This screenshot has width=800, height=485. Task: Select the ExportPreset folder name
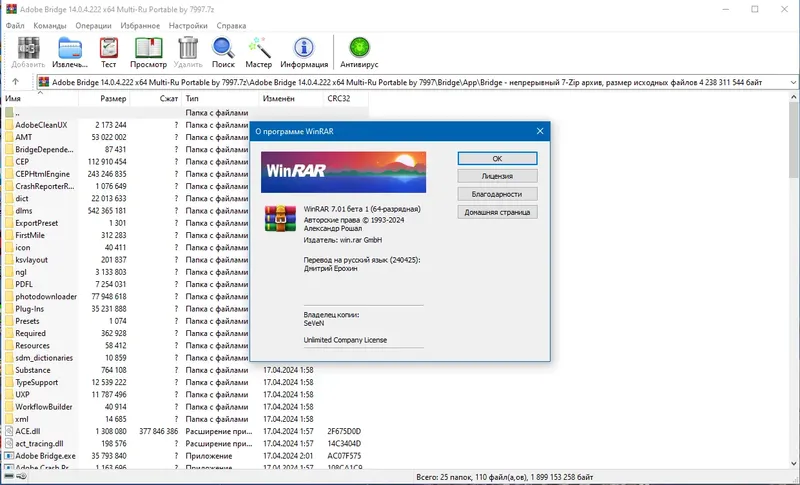point(37,223)
